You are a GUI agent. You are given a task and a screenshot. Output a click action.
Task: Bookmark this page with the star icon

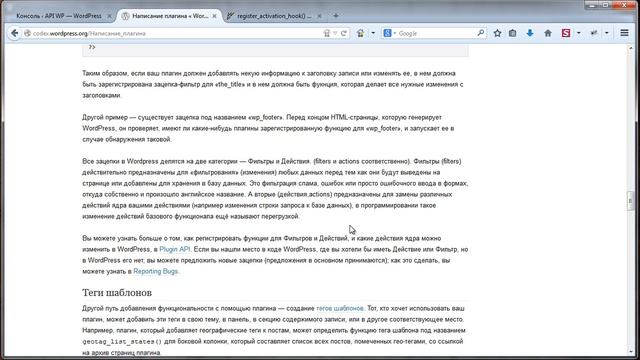497,33
